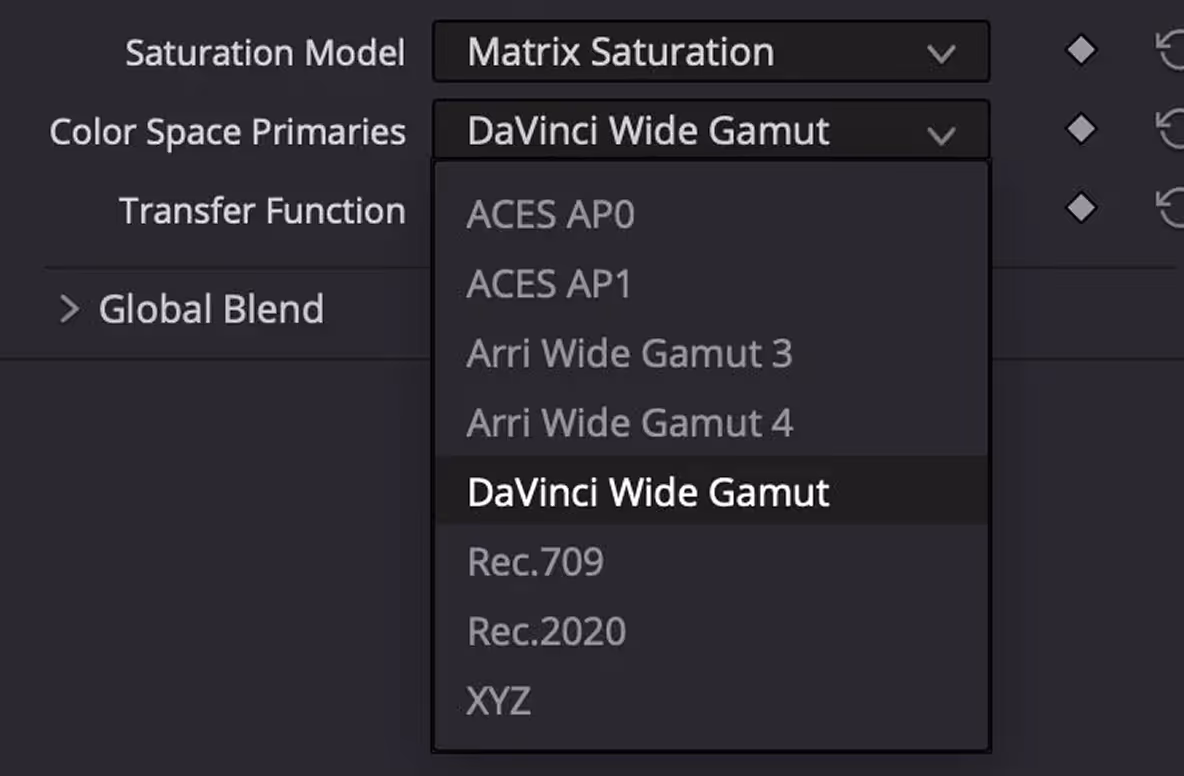Click the Color Space Primaries label
The width and height of the screenshot is (1184, 776).
(227, 132)
